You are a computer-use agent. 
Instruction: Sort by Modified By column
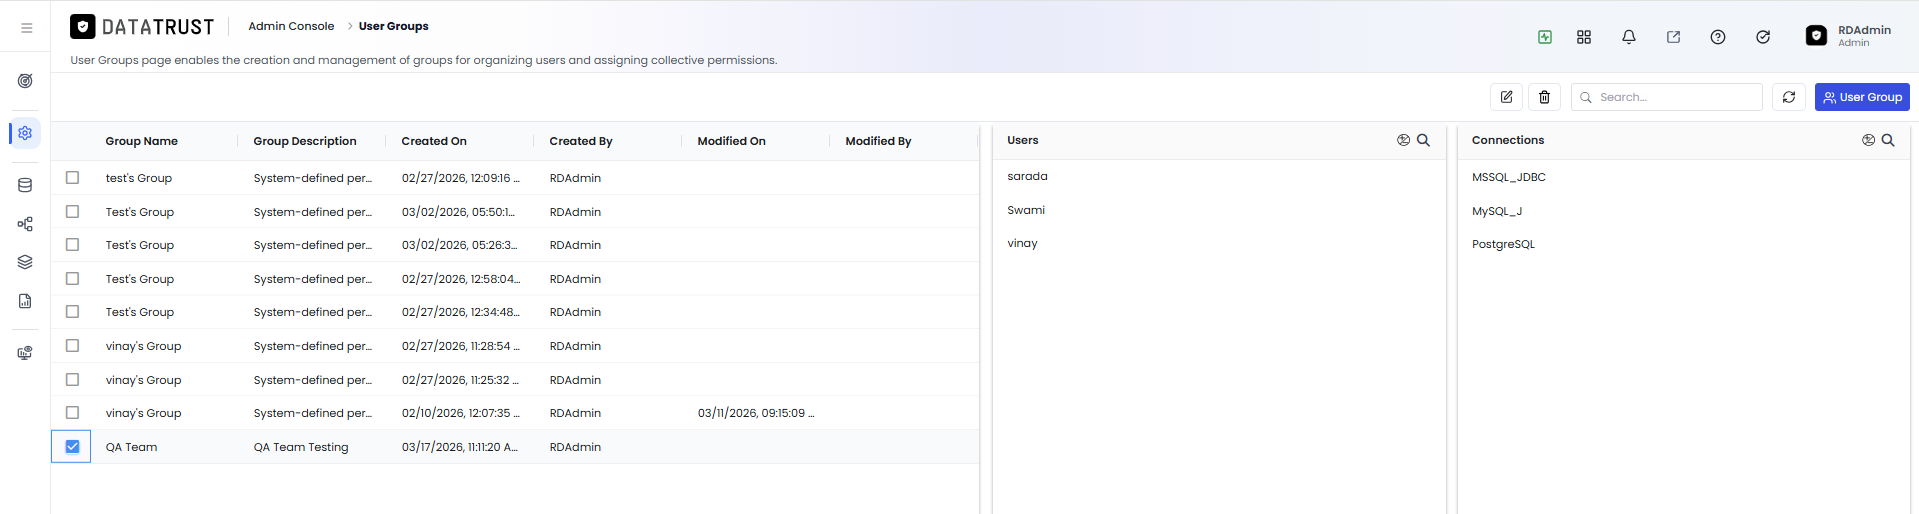(878, 141)
